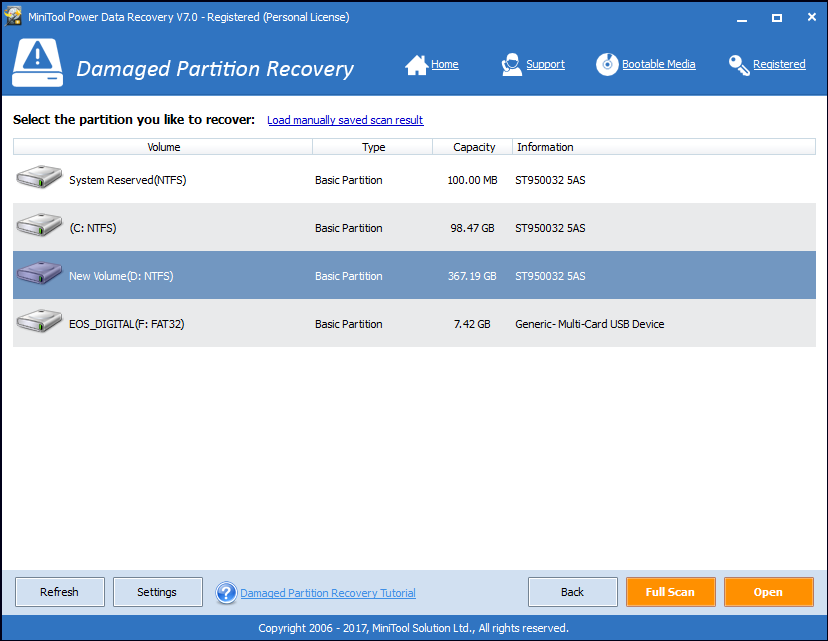The image size is (828, 641).
Task: Sort by the Volume column header
Action: coord(163,147)
